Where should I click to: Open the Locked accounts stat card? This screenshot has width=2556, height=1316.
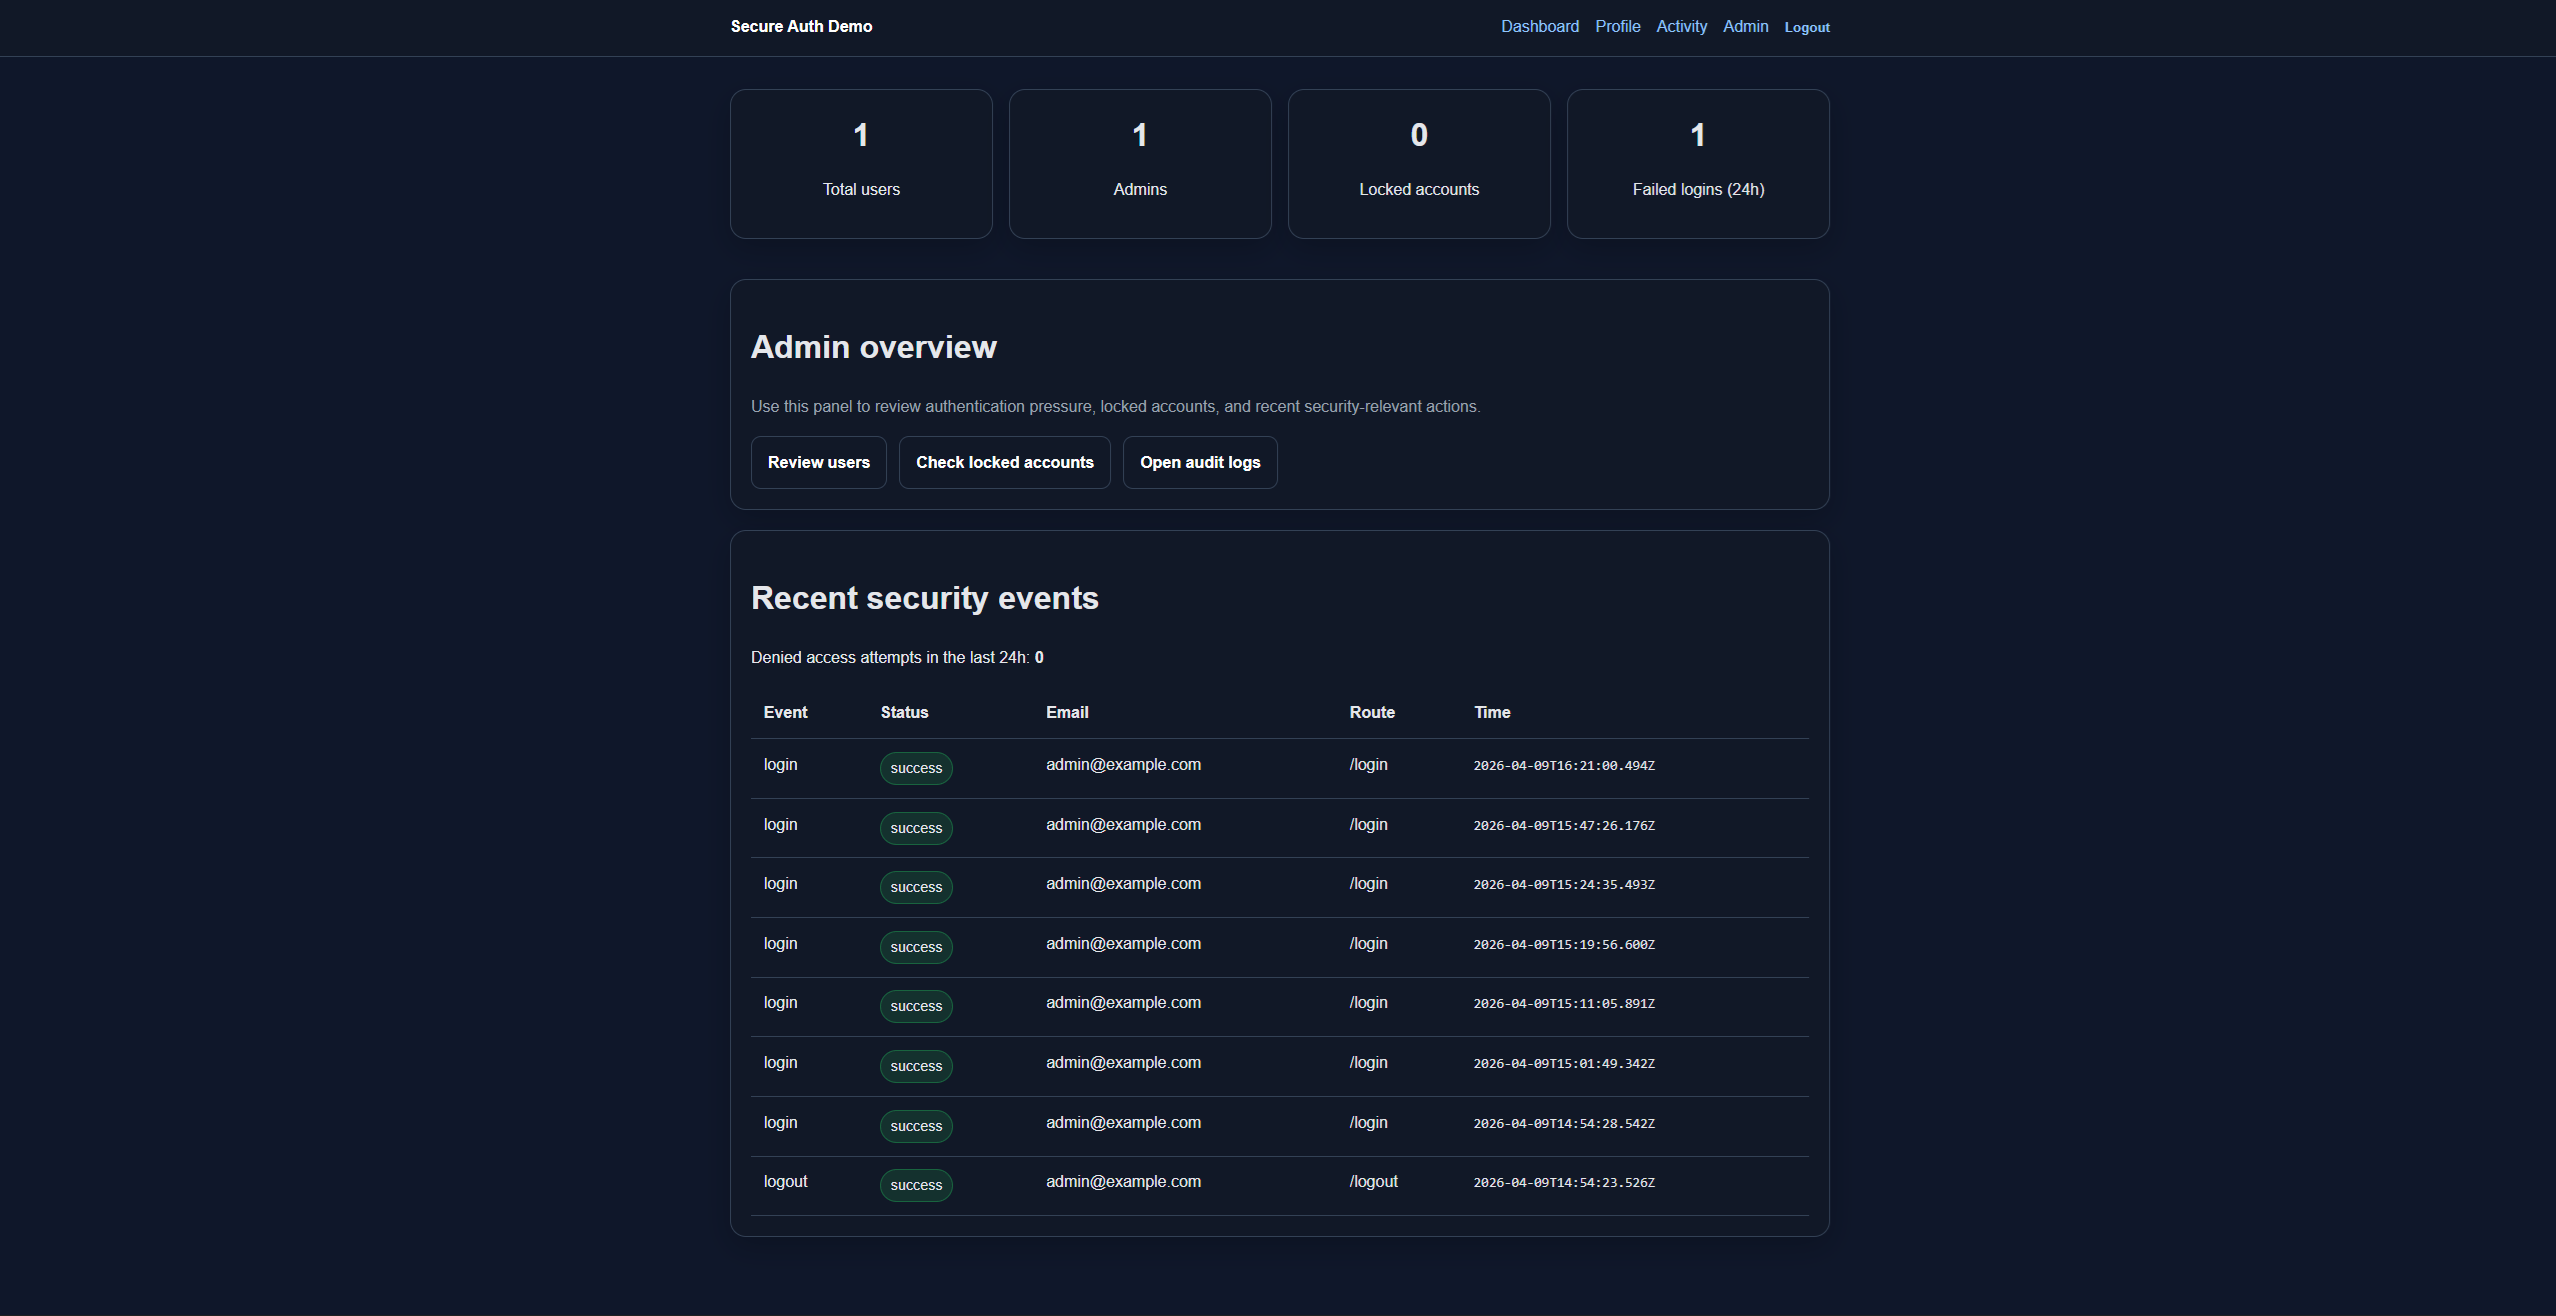[x=1419, y=163]
